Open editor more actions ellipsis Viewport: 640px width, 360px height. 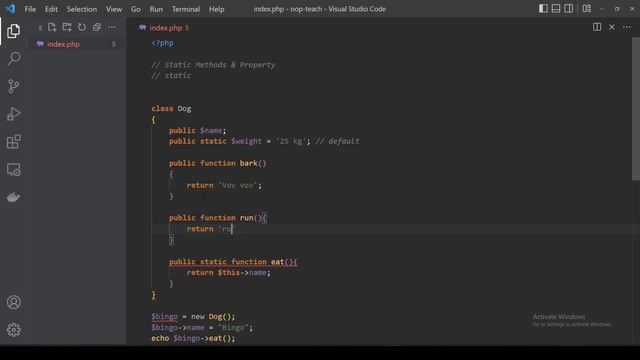627,27
